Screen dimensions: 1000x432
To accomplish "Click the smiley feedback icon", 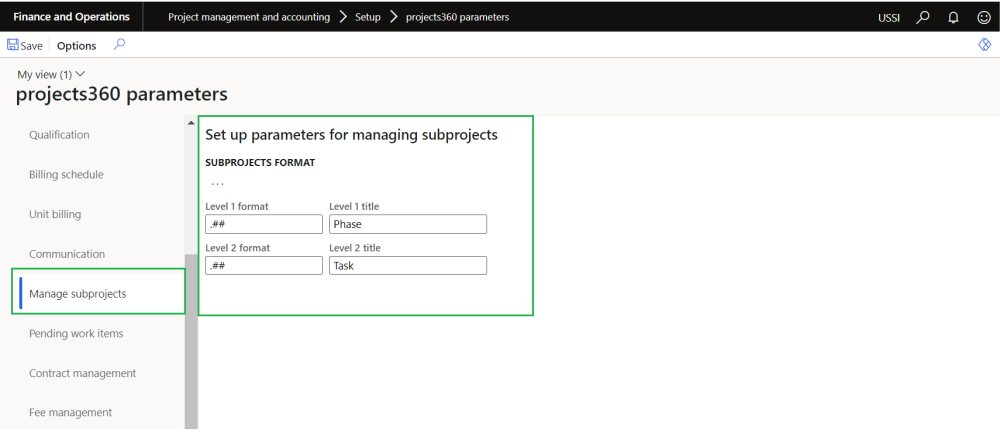I will pos(983,17).
